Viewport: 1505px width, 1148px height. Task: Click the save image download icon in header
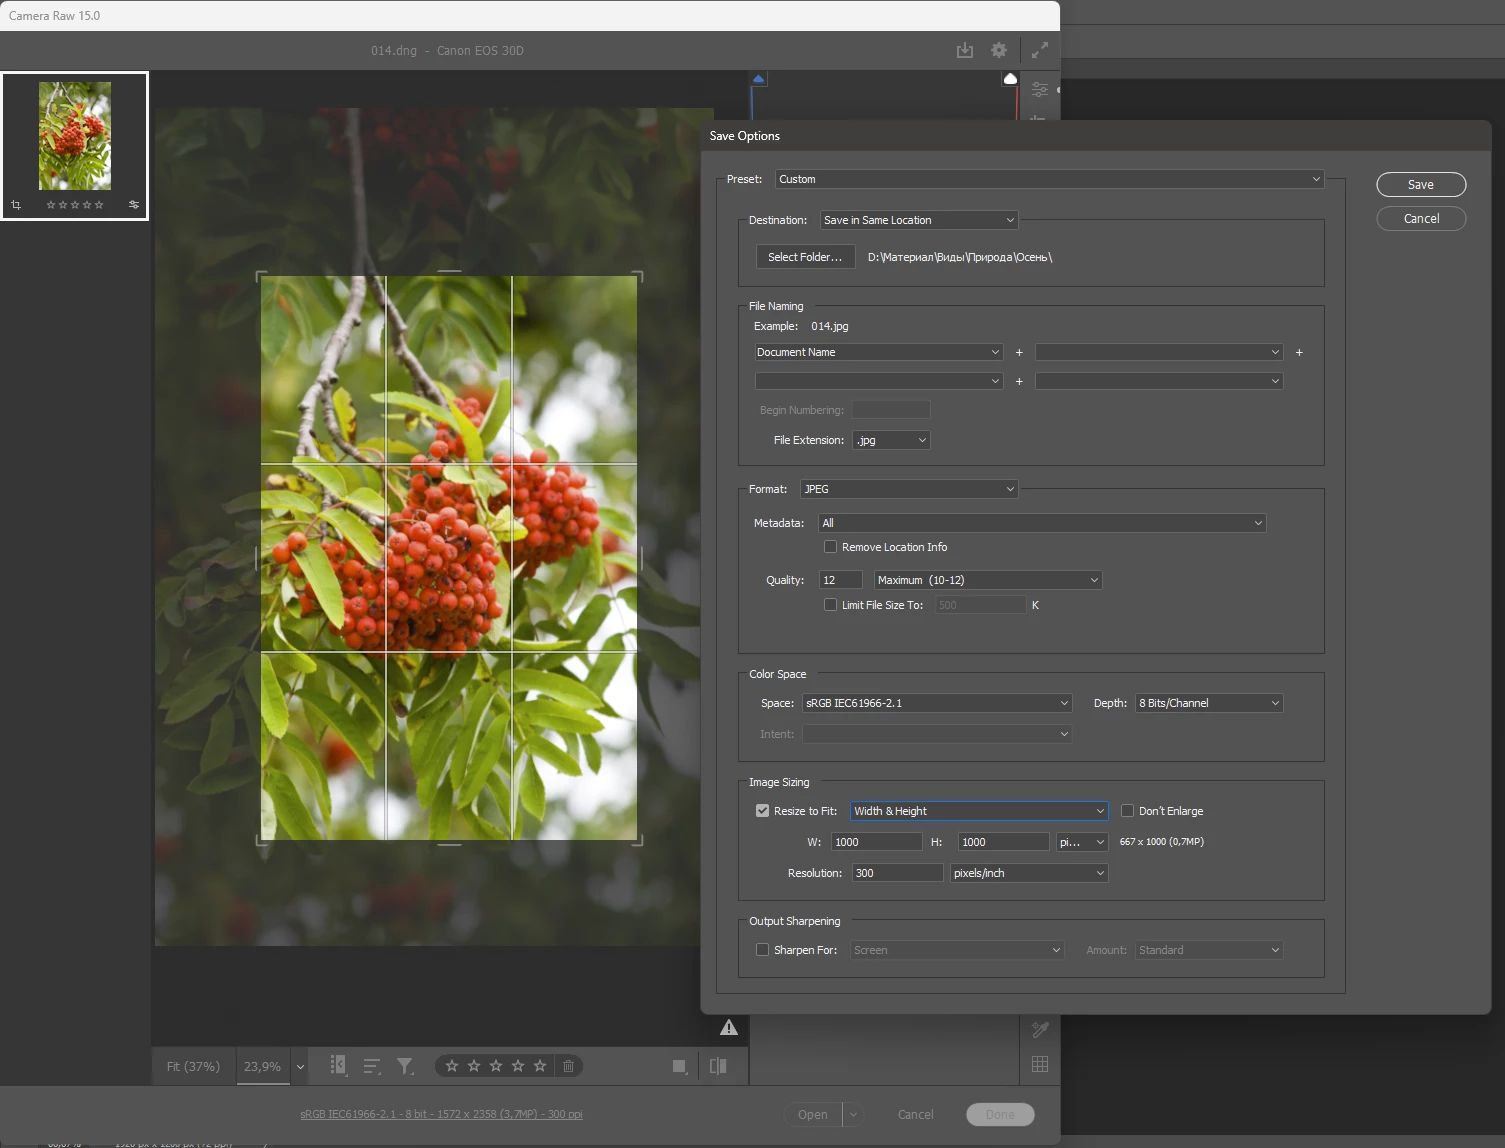click(x=965, y=50)
